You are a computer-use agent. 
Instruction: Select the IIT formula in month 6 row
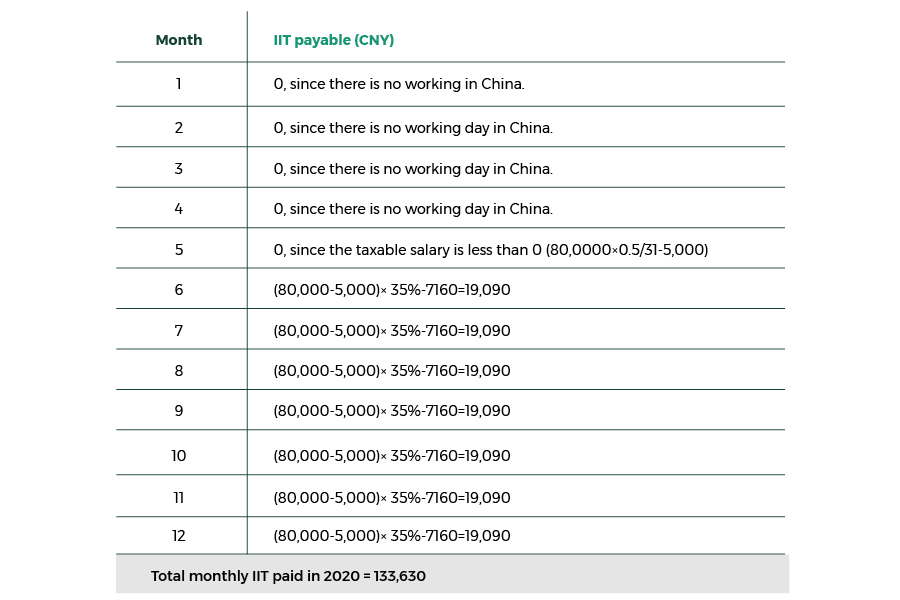pyautogui.click(x=391, y=290)
